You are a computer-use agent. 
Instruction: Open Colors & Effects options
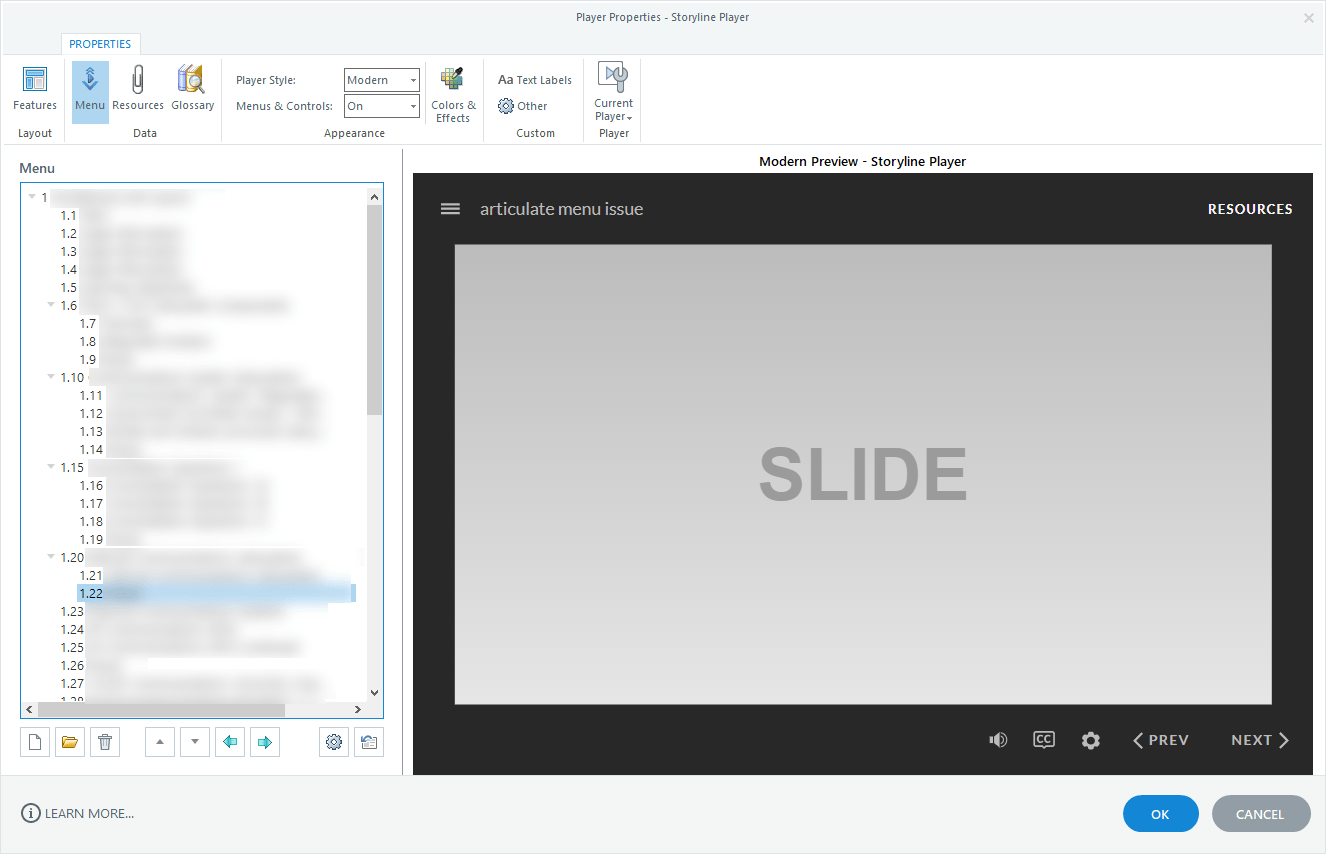tap(453, 95)
